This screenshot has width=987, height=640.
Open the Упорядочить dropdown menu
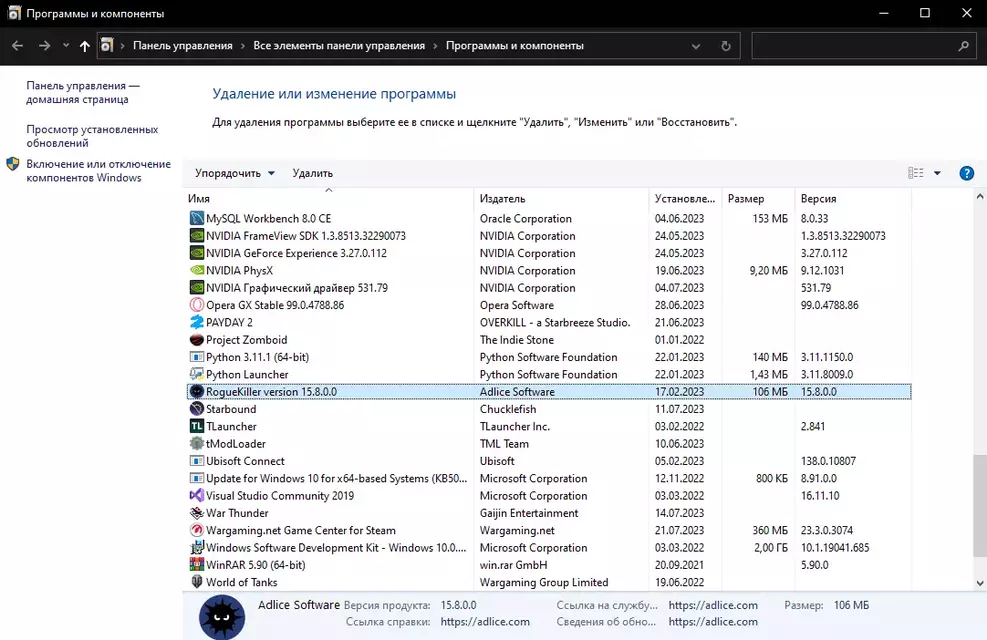[235, 173]
